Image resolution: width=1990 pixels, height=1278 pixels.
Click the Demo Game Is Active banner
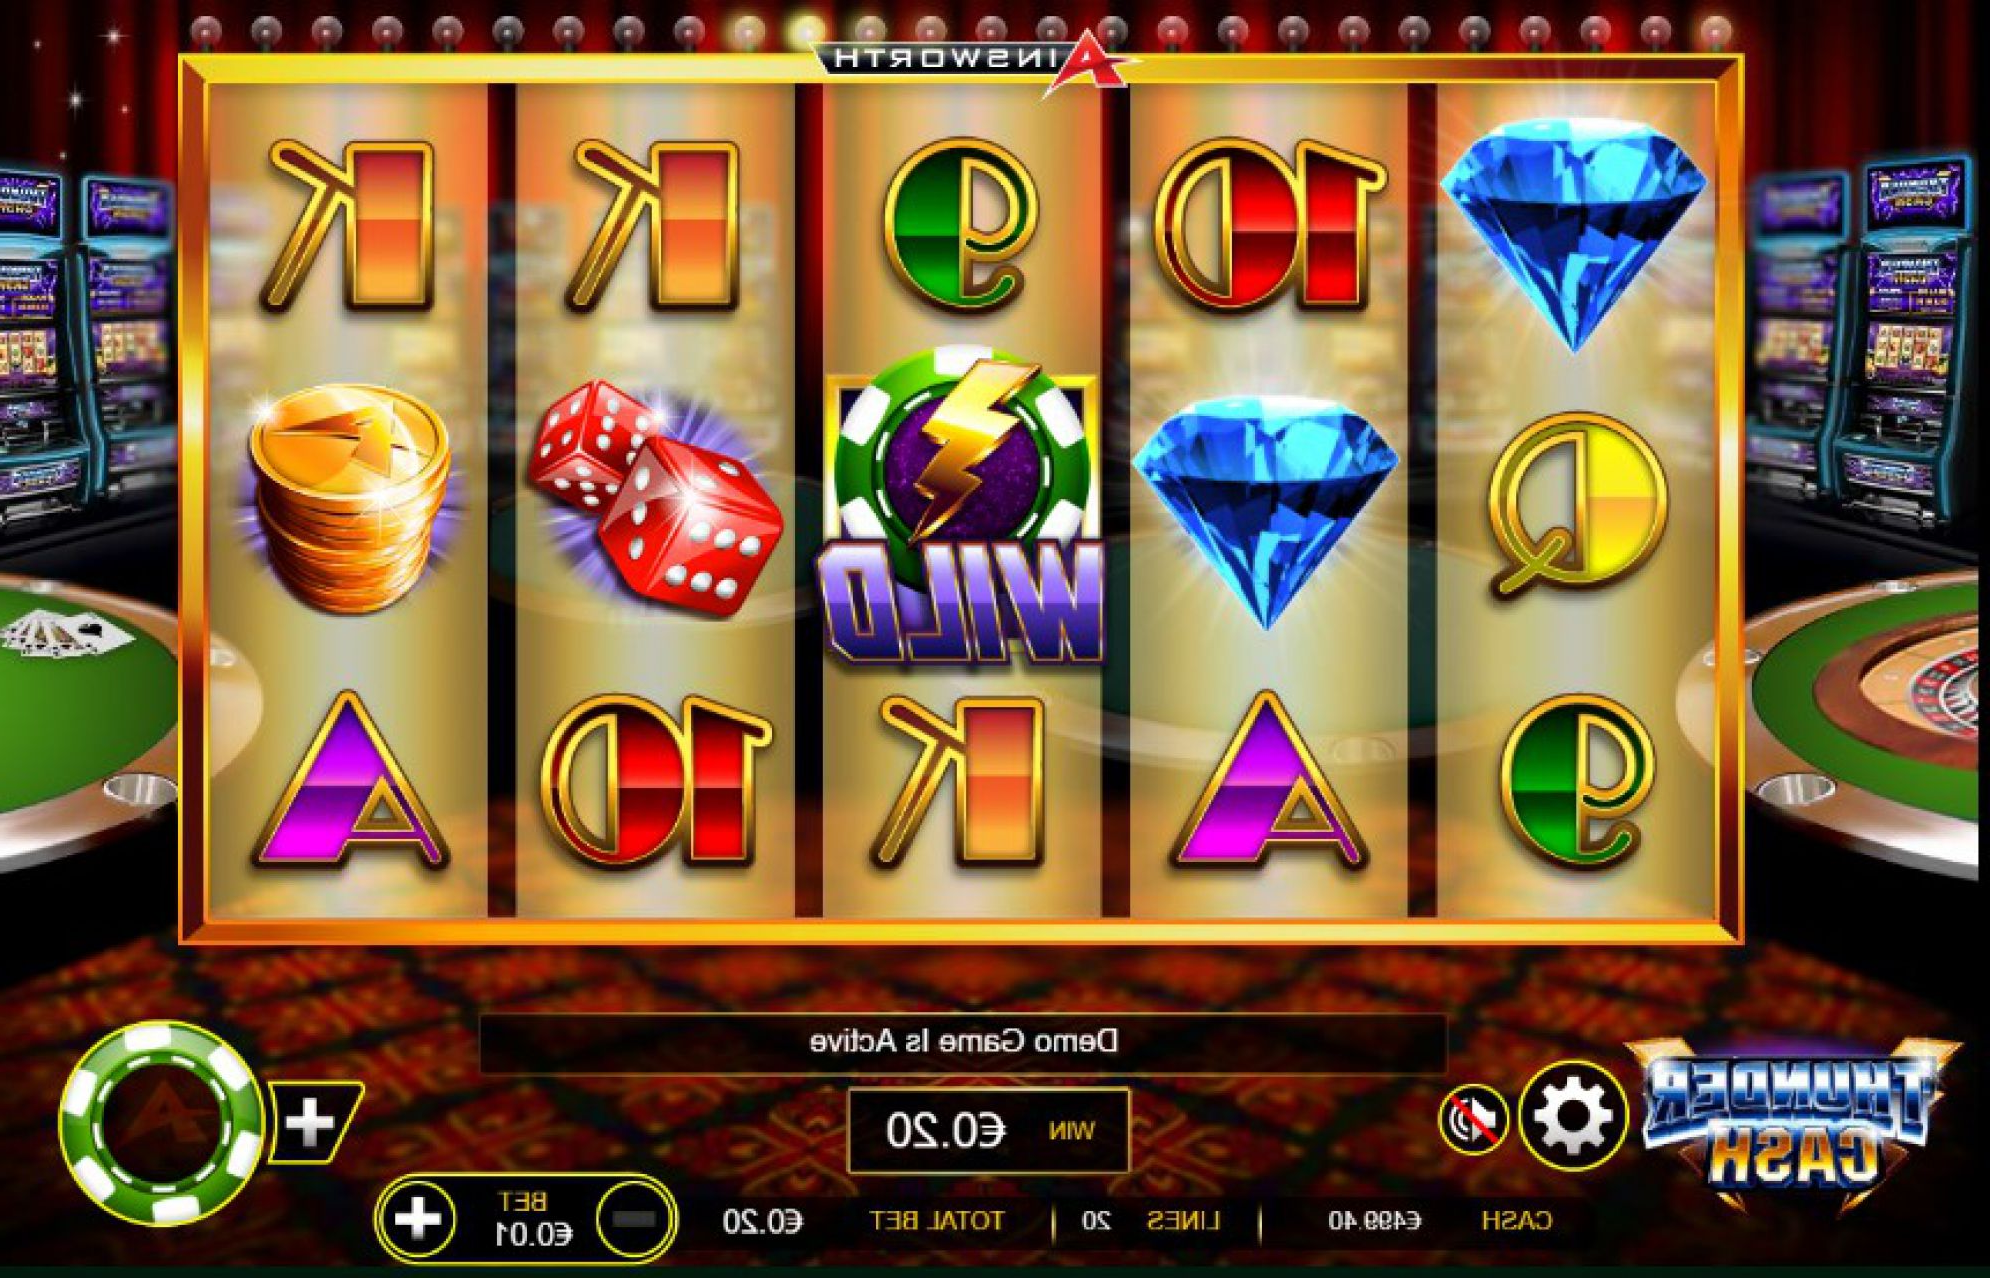[x=963, y=1042]
